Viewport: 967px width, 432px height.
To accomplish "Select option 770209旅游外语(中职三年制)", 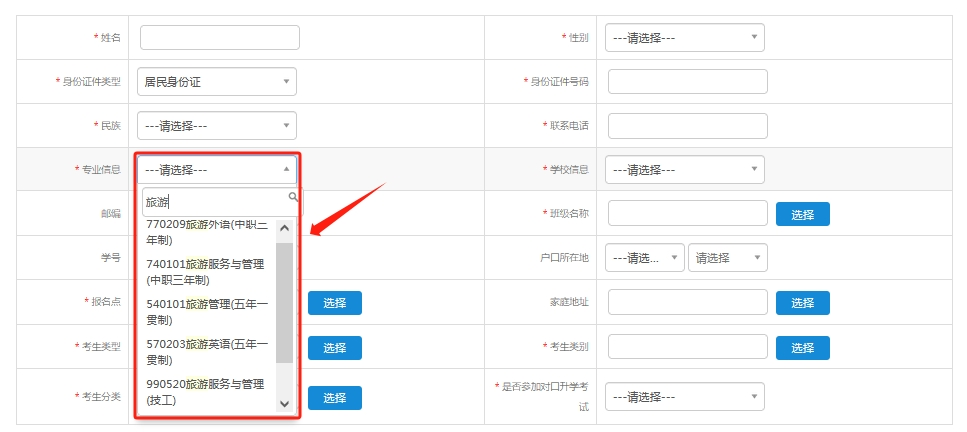I will coord(207,233).
